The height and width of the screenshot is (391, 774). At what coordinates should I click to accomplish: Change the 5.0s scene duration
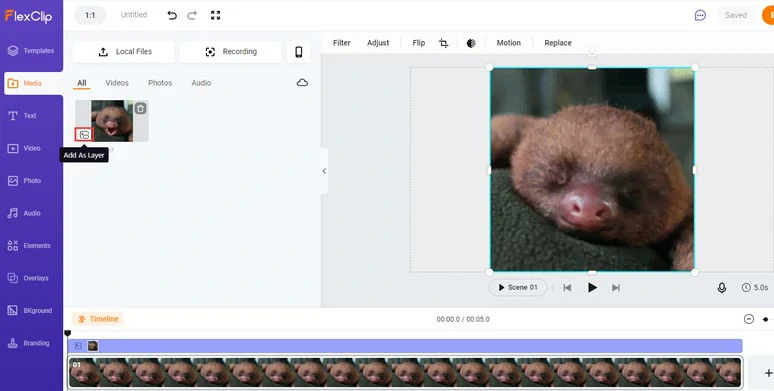(x=755, y=287)
